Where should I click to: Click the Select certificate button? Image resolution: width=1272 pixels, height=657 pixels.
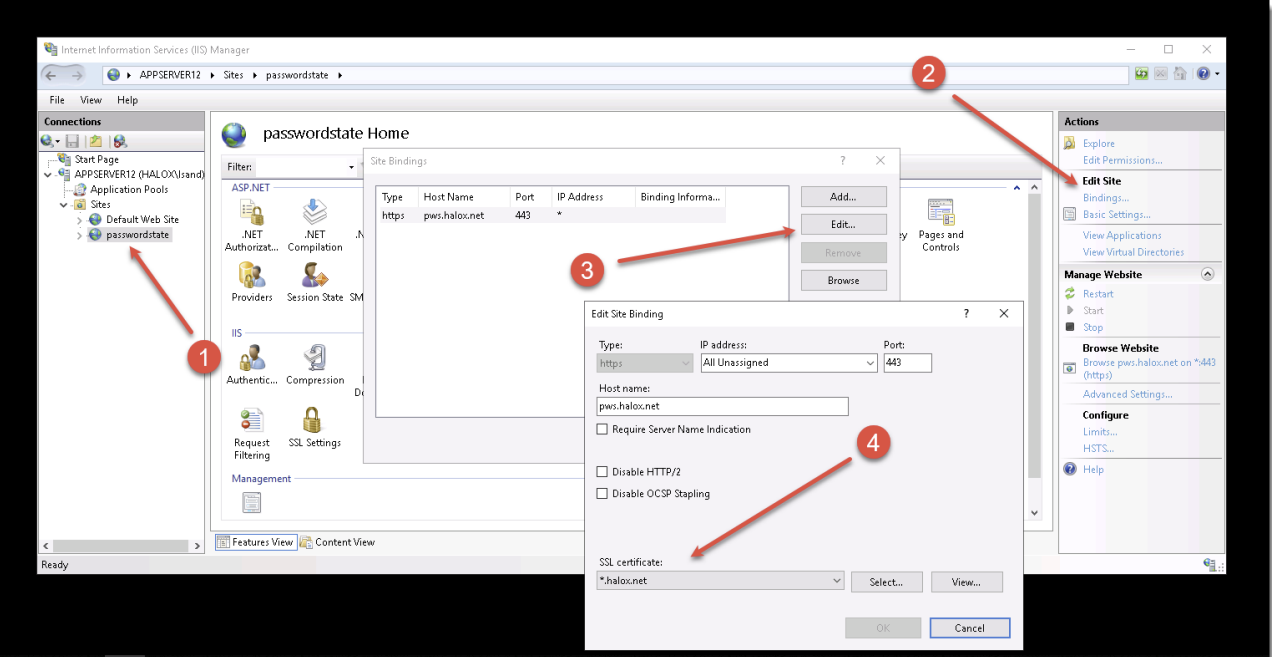tap(886, 581)
